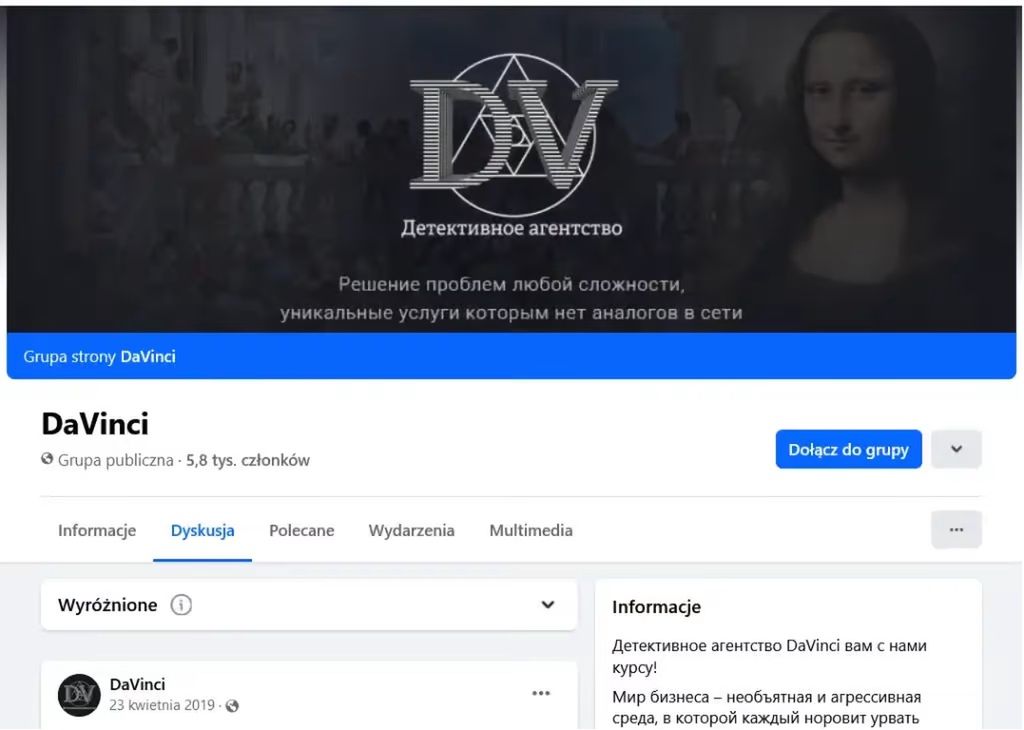Image resolution: width=1024 pixels, height=730 pixels.
Task: Click the post's public globe icon
Action: [x=232, y=706]
